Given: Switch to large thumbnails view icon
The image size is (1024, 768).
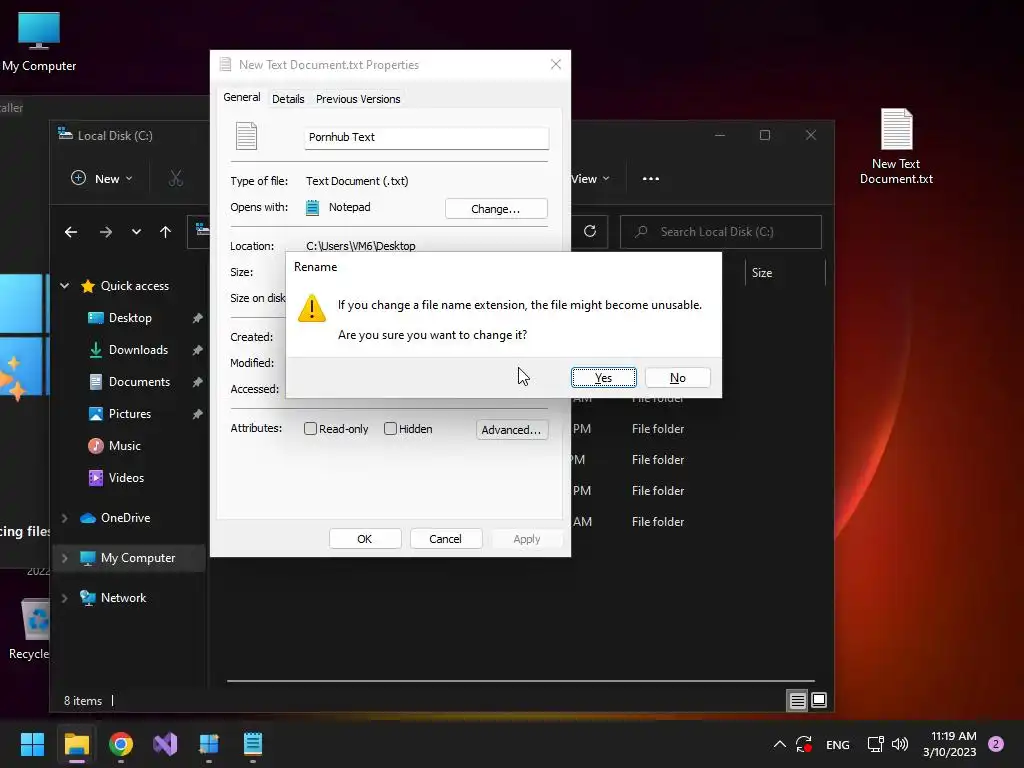Looking at the screenshot, I should 819,701.
